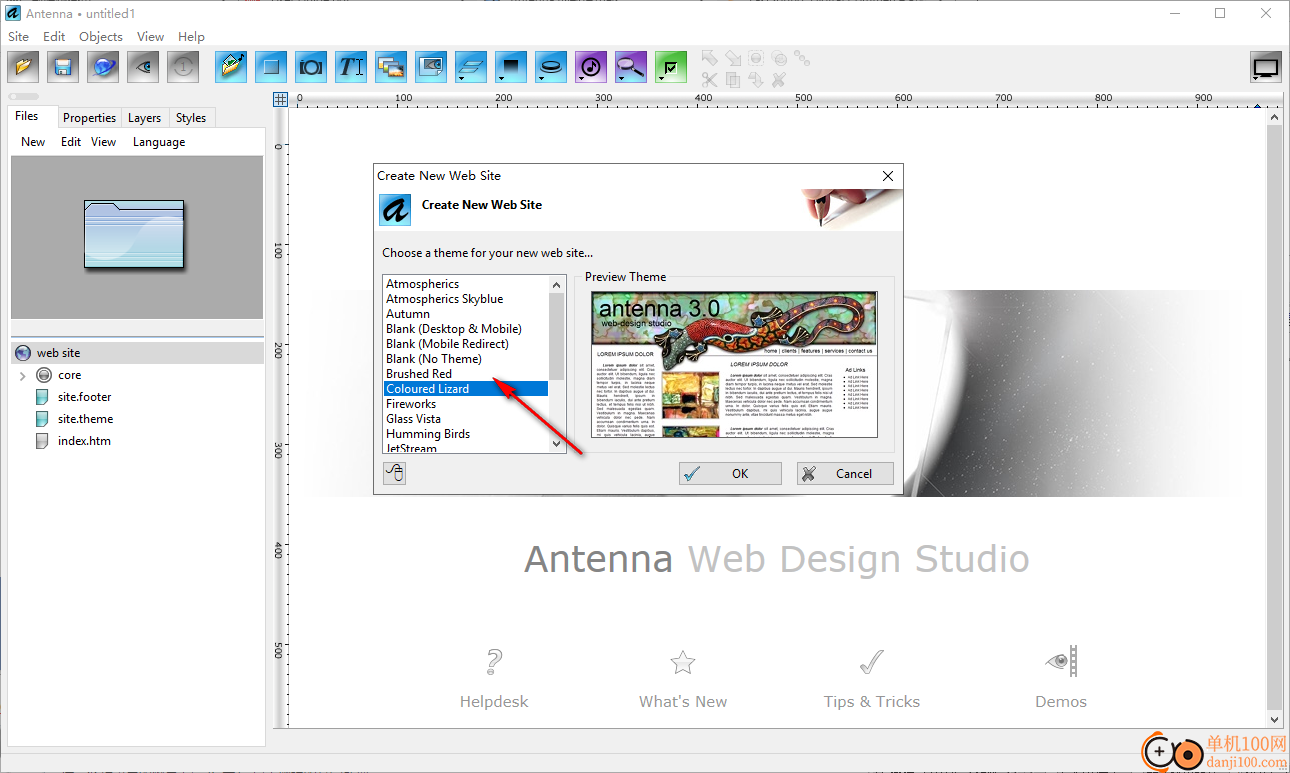Open the Language menu in Files panel
The height and width of the screenshot is (773, 1290).
click(x=159, y=142)
